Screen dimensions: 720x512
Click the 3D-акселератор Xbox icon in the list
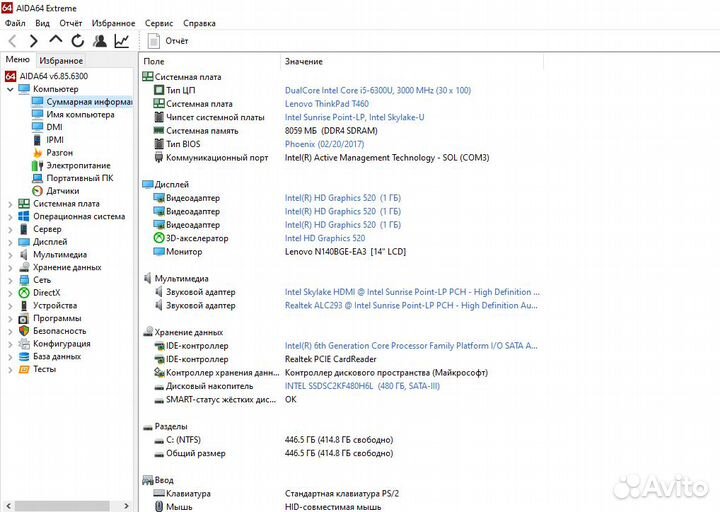159,238
